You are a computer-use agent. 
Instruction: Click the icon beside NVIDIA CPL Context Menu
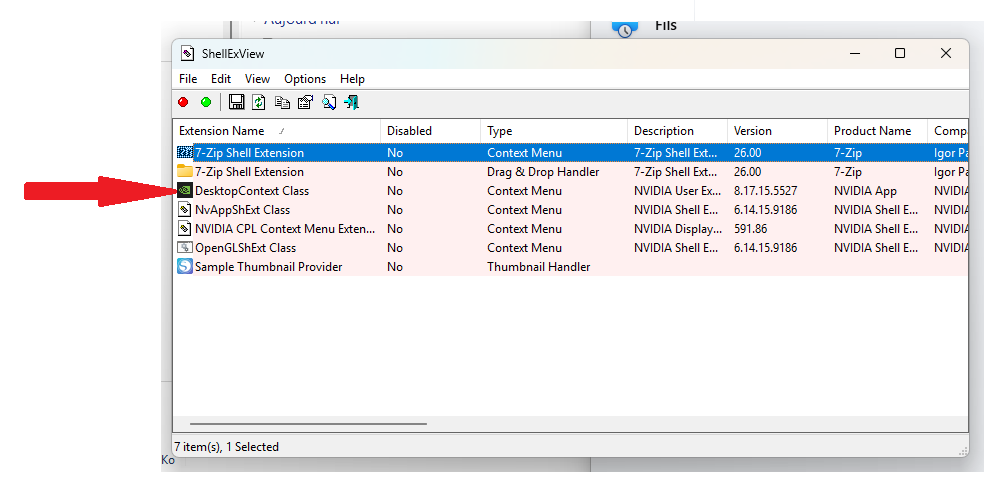click(x=185, y=228)
